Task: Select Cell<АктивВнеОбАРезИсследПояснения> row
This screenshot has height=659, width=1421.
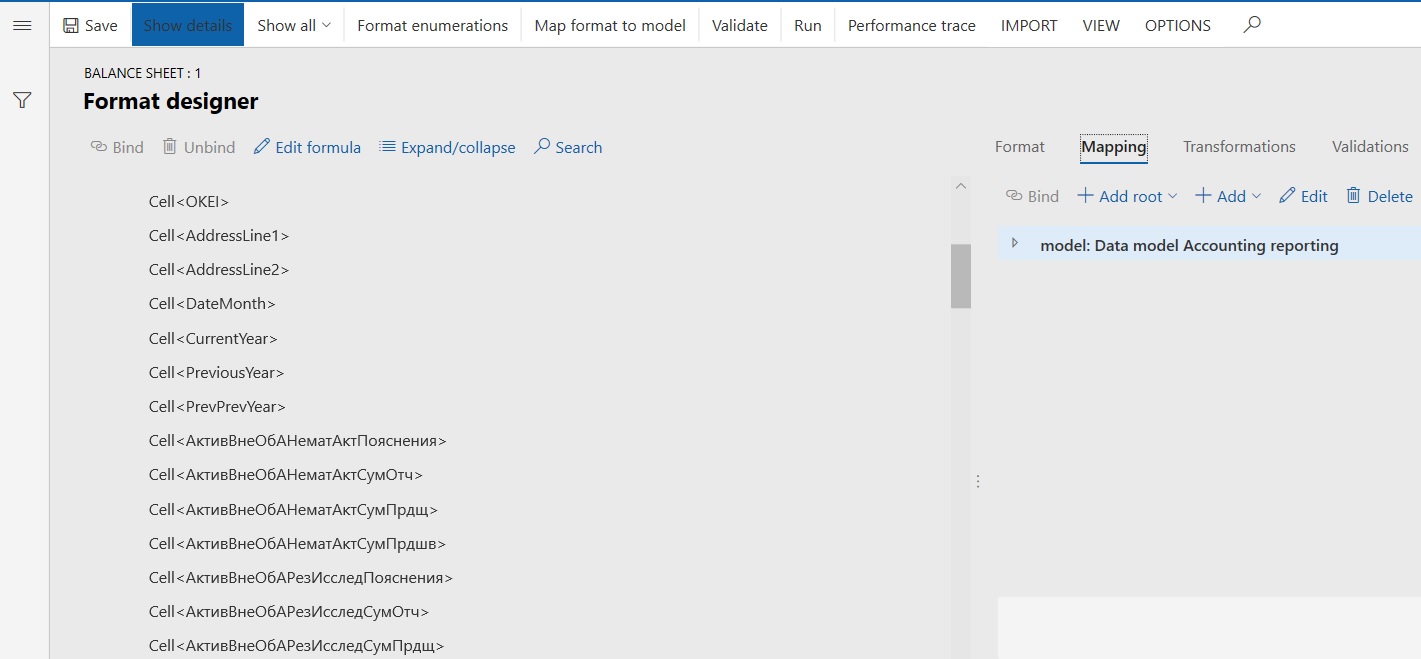Action: click(x=301, y=577)
